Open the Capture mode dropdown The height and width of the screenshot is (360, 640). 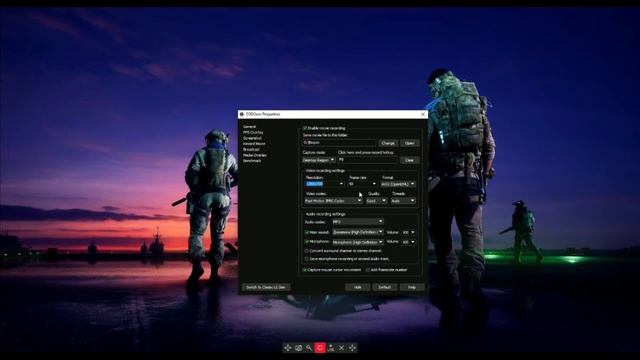[319, 160]
